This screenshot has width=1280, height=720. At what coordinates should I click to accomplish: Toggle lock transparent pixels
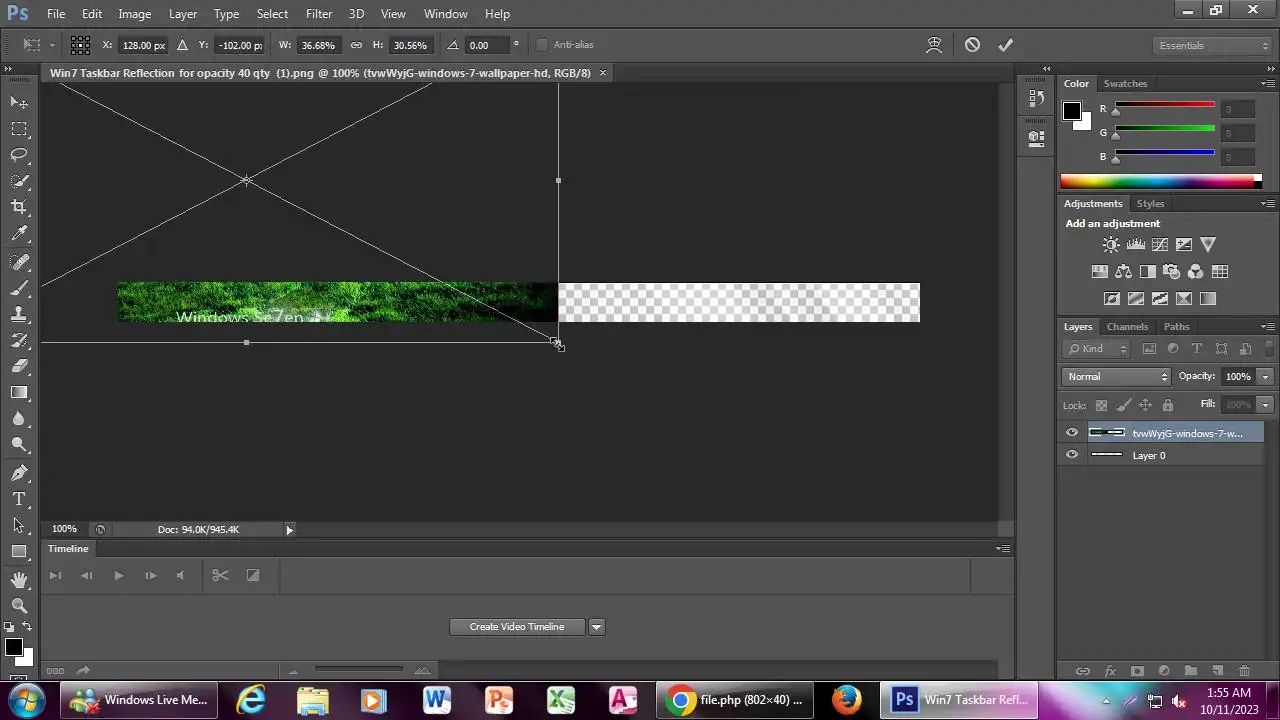point(1101,405)
